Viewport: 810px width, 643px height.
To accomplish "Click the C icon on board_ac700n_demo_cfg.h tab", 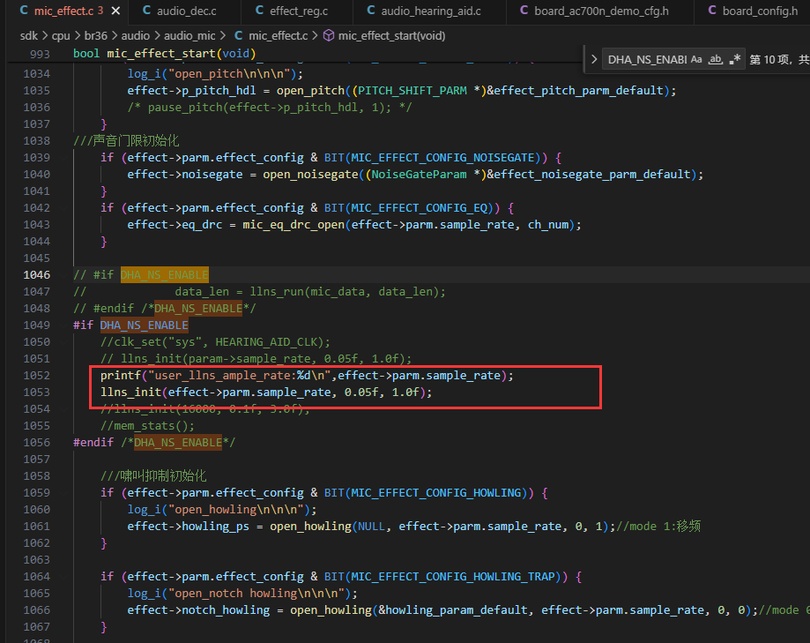I will (524, 10).
